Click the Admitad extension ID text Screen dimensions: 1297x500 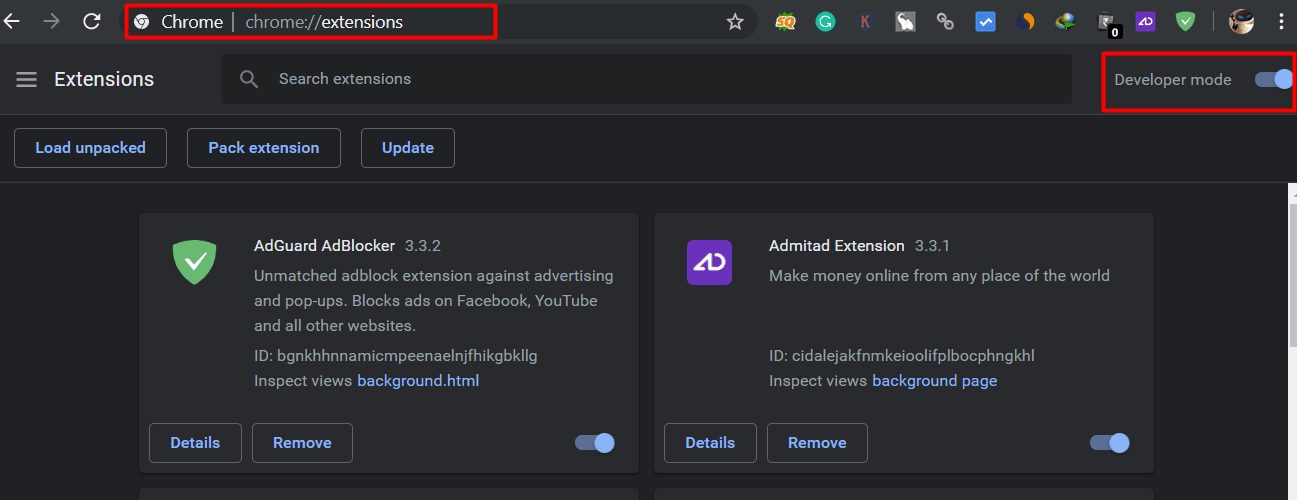point(902,356)
